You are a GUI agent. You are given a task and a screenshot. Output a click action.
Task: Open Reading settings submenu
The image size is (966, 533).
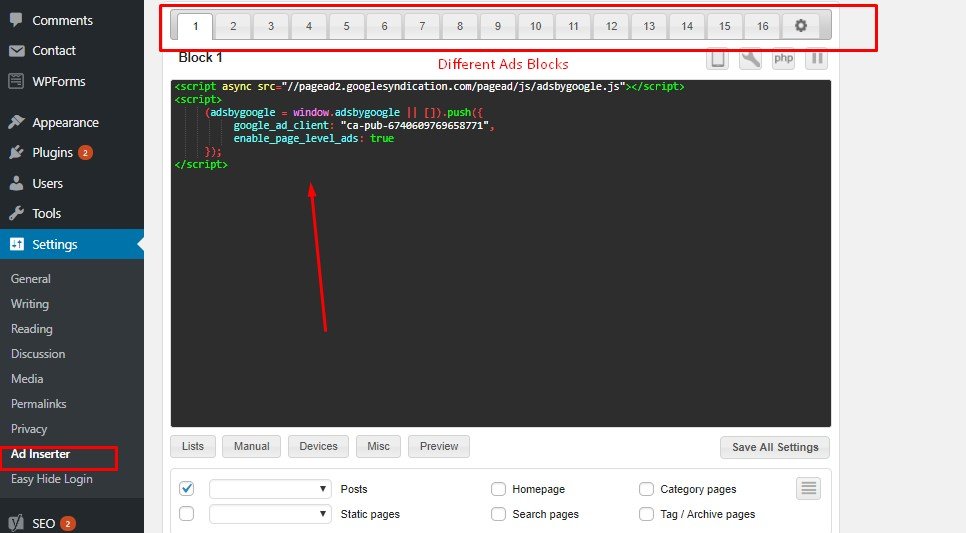point(31,329)
